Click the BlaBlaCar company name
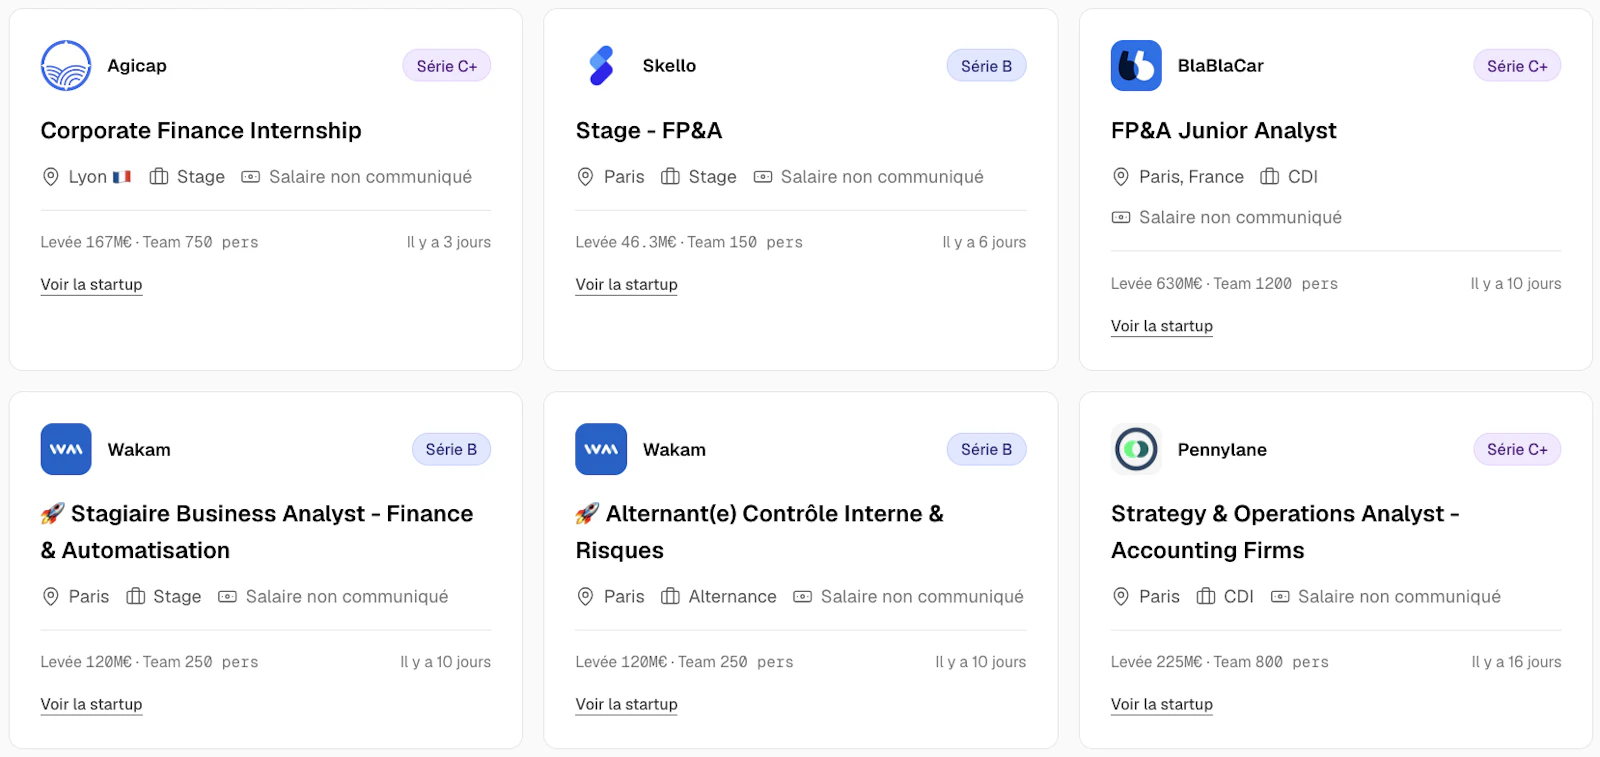 click(1221, 66)
